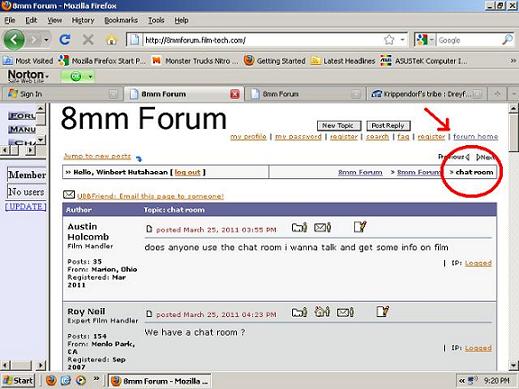Email Austin Holcomb using the envelope icon
The width and height of the screenshot is (519, 389).
pos(322,228)
